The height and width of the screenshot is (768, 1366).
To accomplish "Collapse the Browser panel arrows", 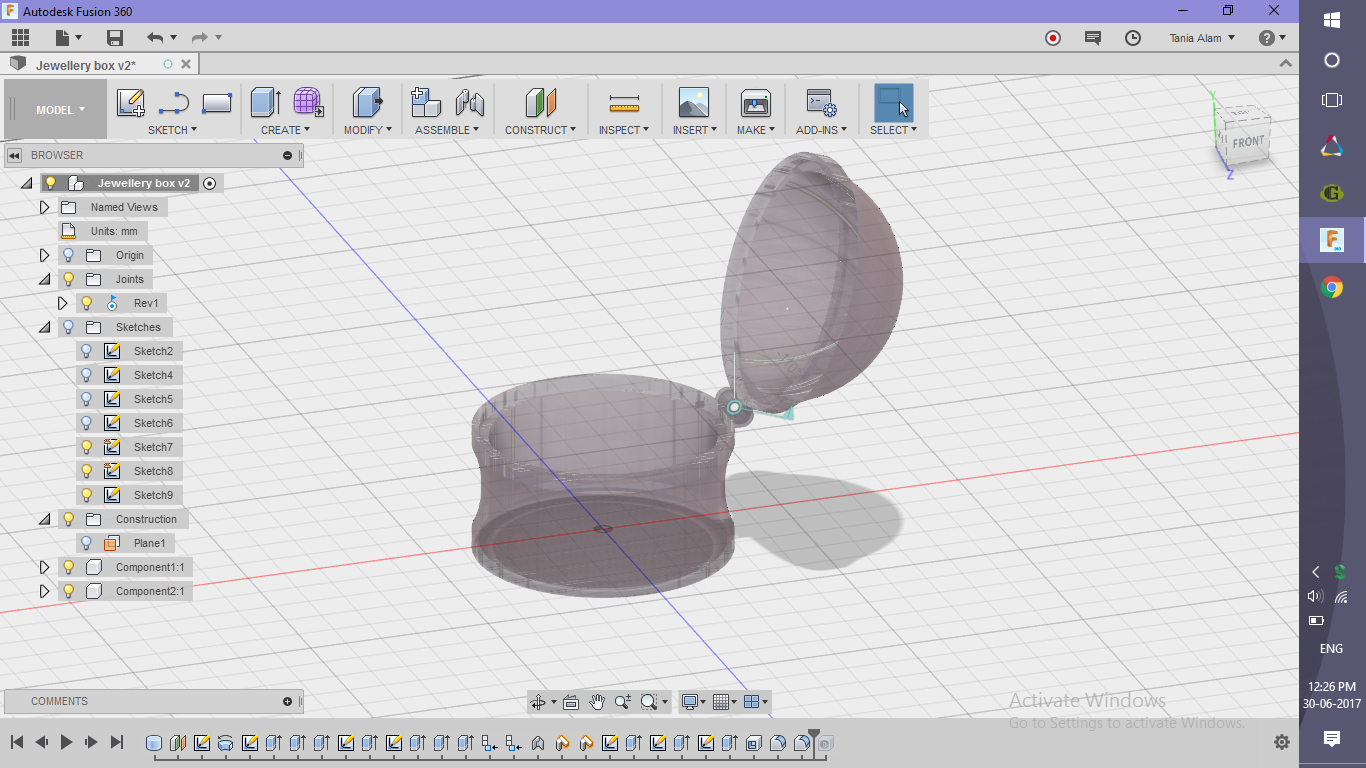I will pos(14,155).
